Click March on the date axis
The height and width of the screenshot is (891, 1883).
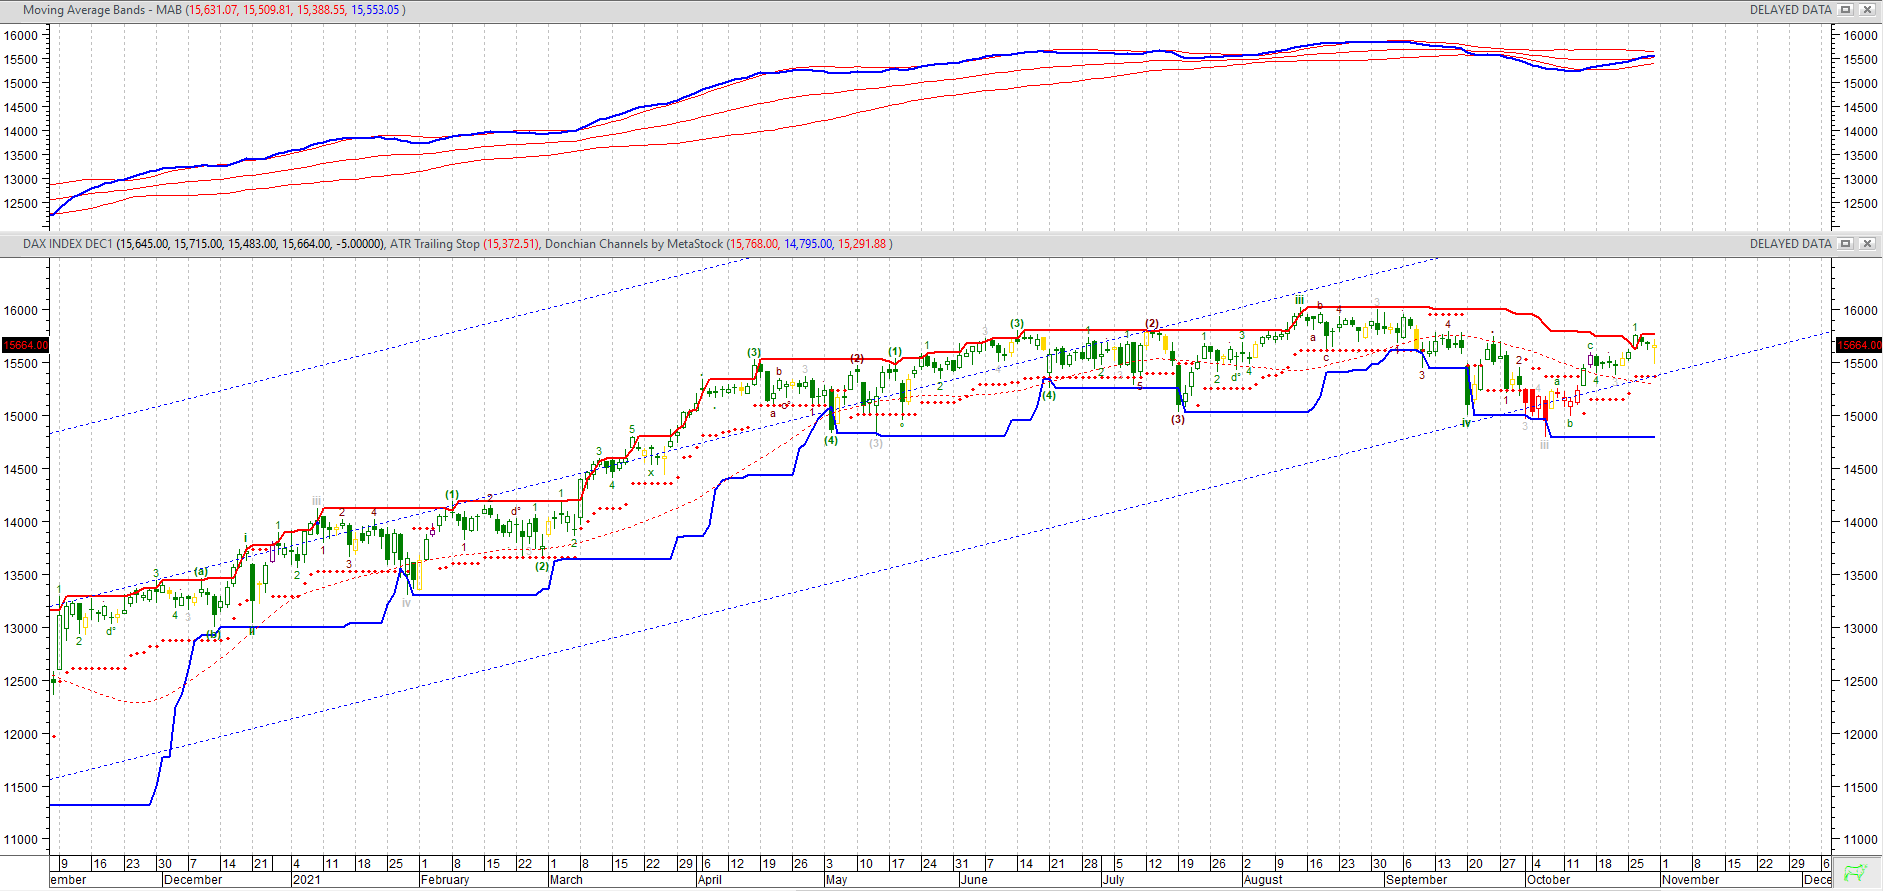566,880
